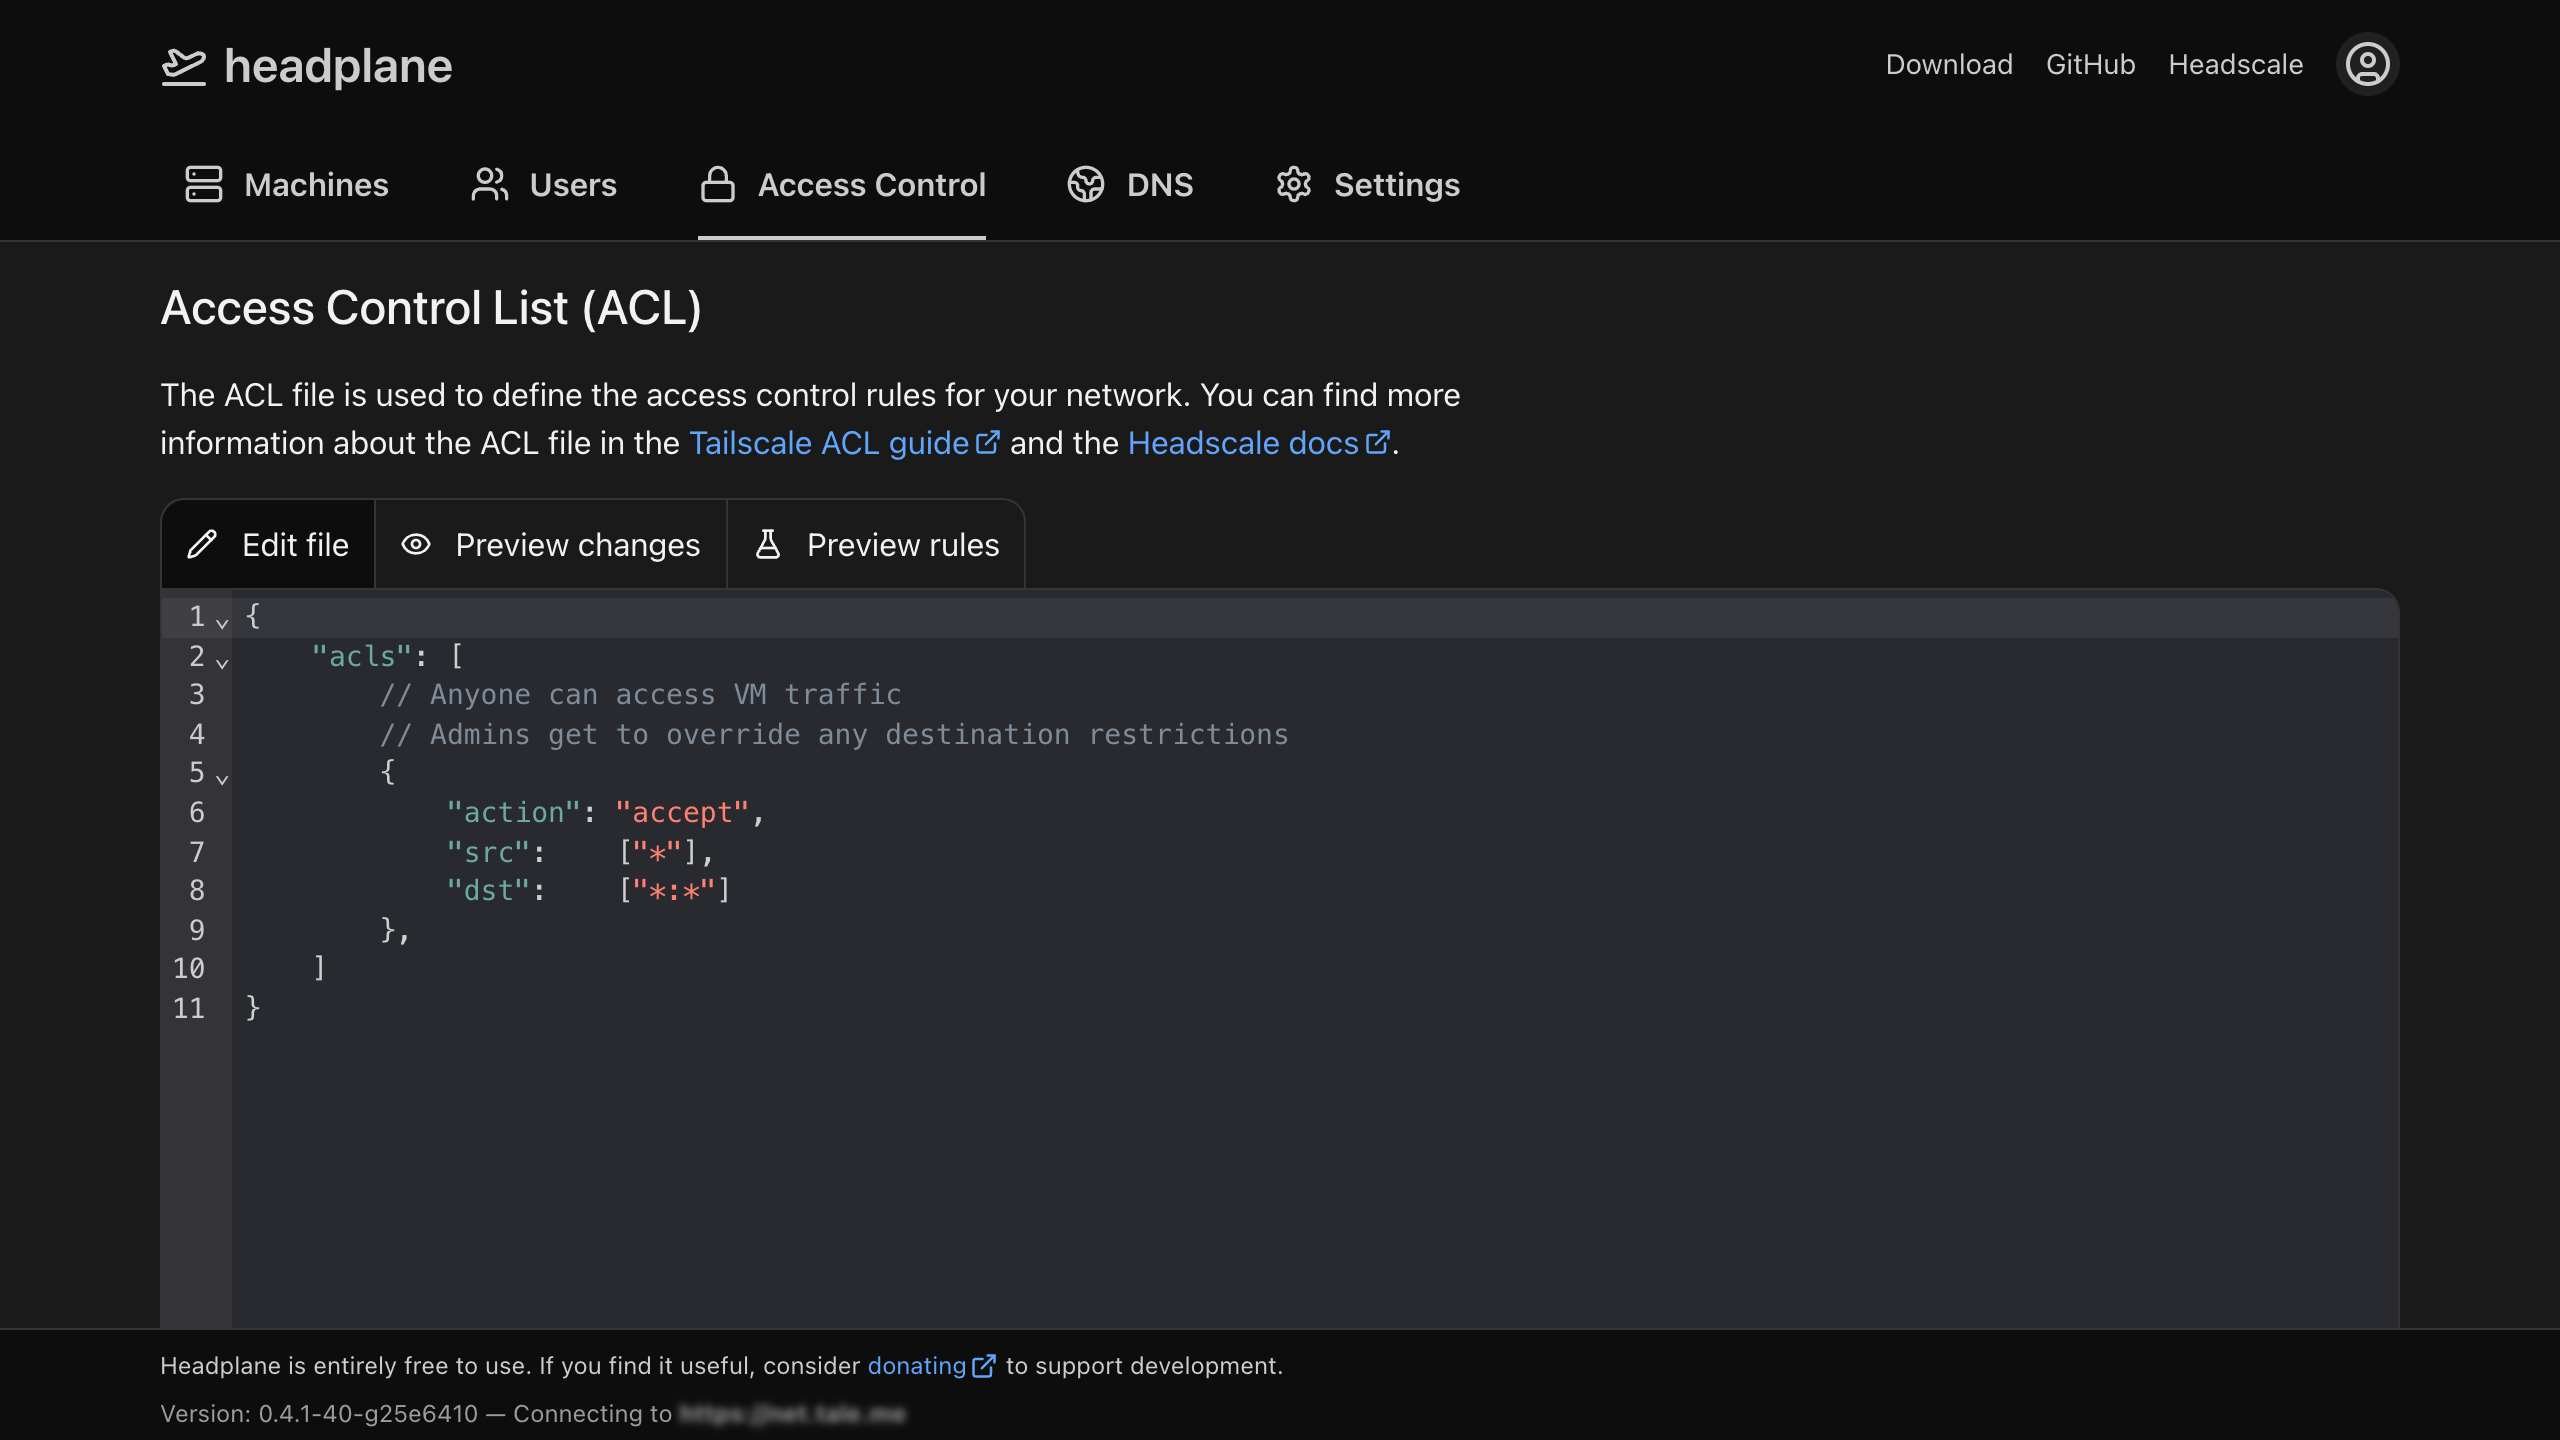Click the flask icon on Preview rules
Viewport: 2560px width, 1440px height.
768,544
